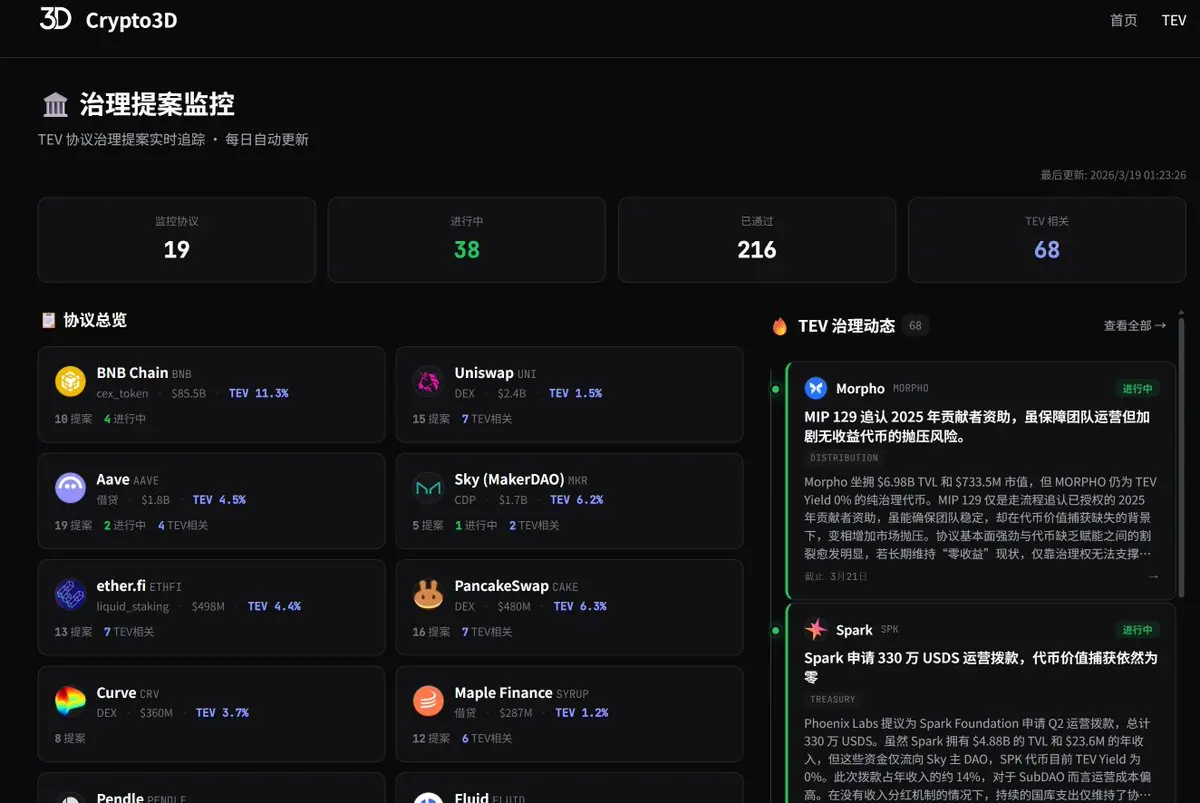The image size is (1200, 803).
Task: Click the flame icon beside TEV 治理动态
Action: coord(780,326)
